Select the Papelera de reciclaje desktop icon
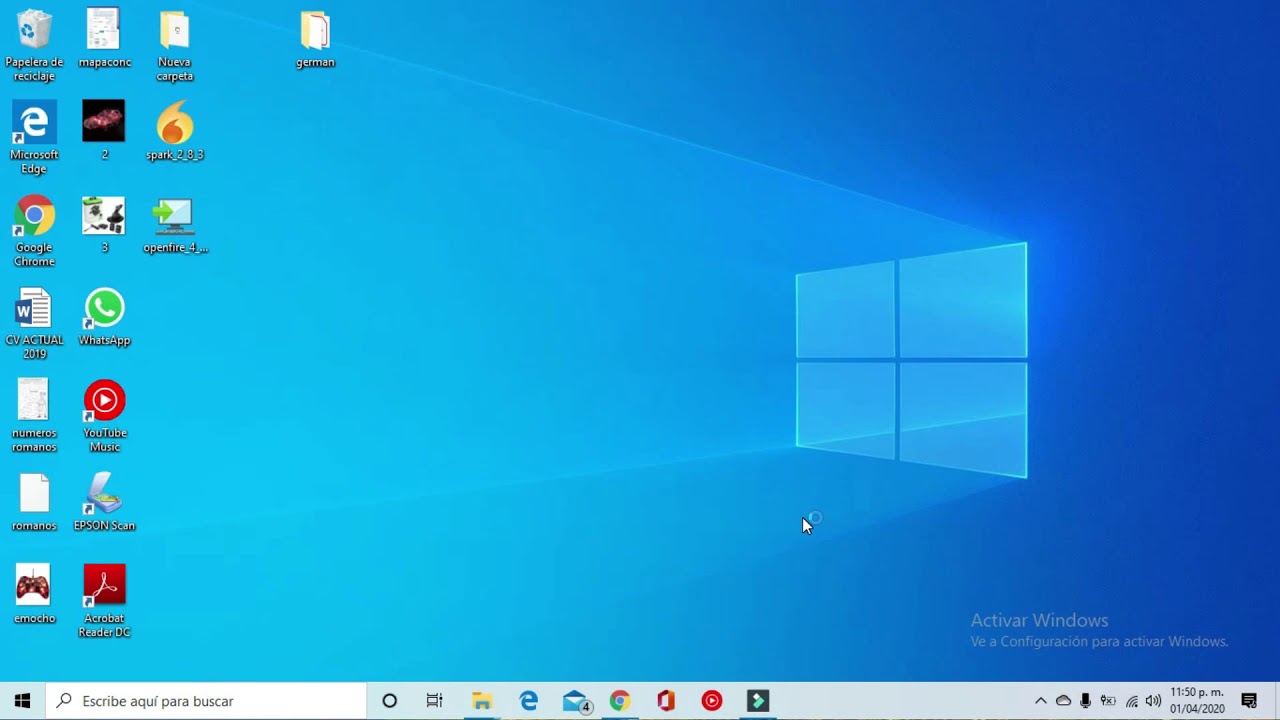This screenshot has width=1280, height=720. [34, 45]
